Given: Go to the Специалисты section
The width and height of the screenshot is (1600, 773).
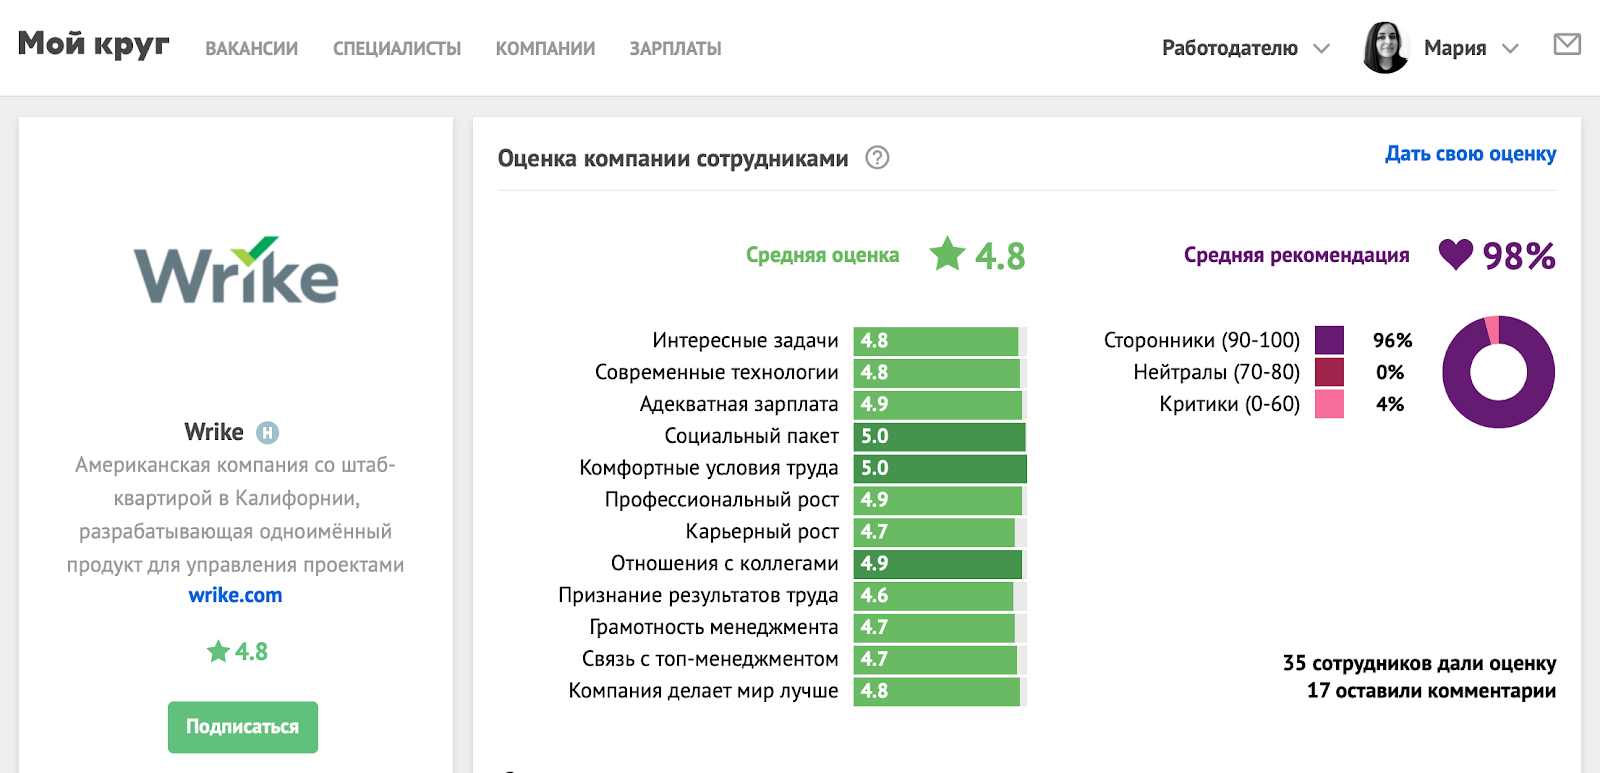Looking at the screenshot, I should (397, 48).
